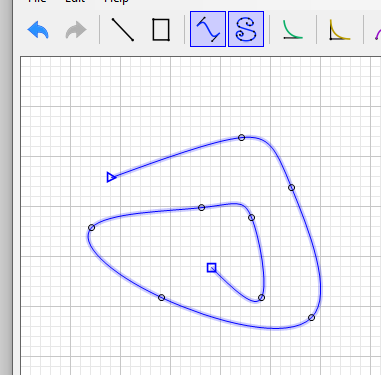This screenshot has height=375, width=381.
Task: Select the Rectangle drawing tool
Action: click(161, 30)
